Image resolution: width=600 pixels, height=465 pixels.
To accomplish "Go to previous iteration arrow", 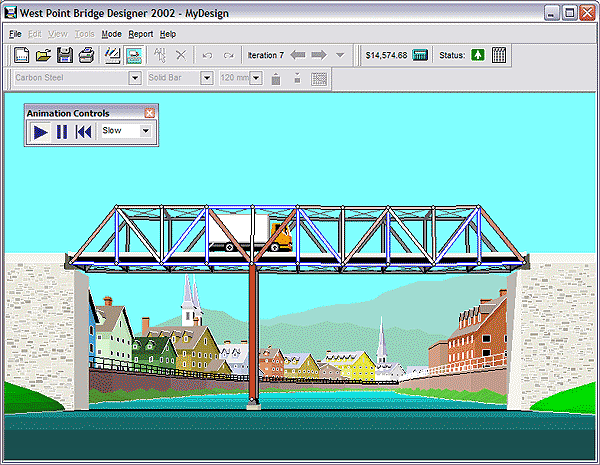I will pyautogui.click(x=298, y=55).
